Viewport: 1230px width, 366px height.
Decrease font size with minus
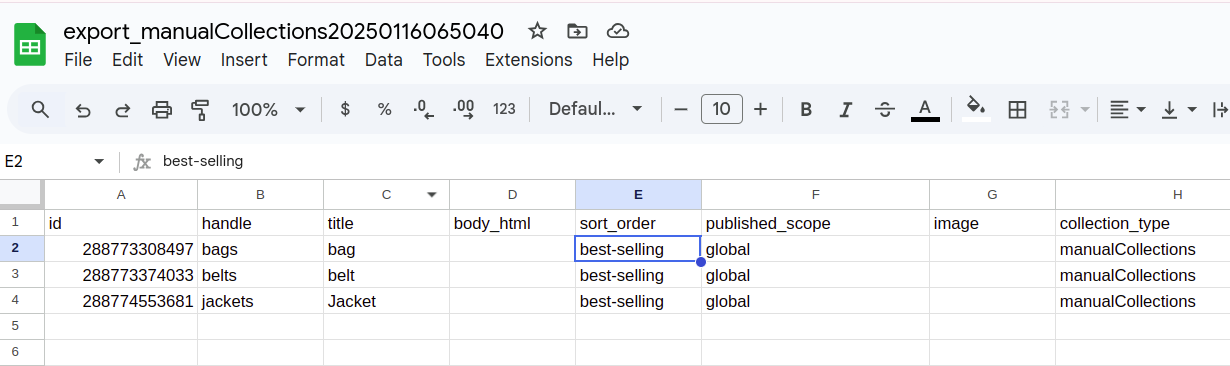tap(681, 109)
